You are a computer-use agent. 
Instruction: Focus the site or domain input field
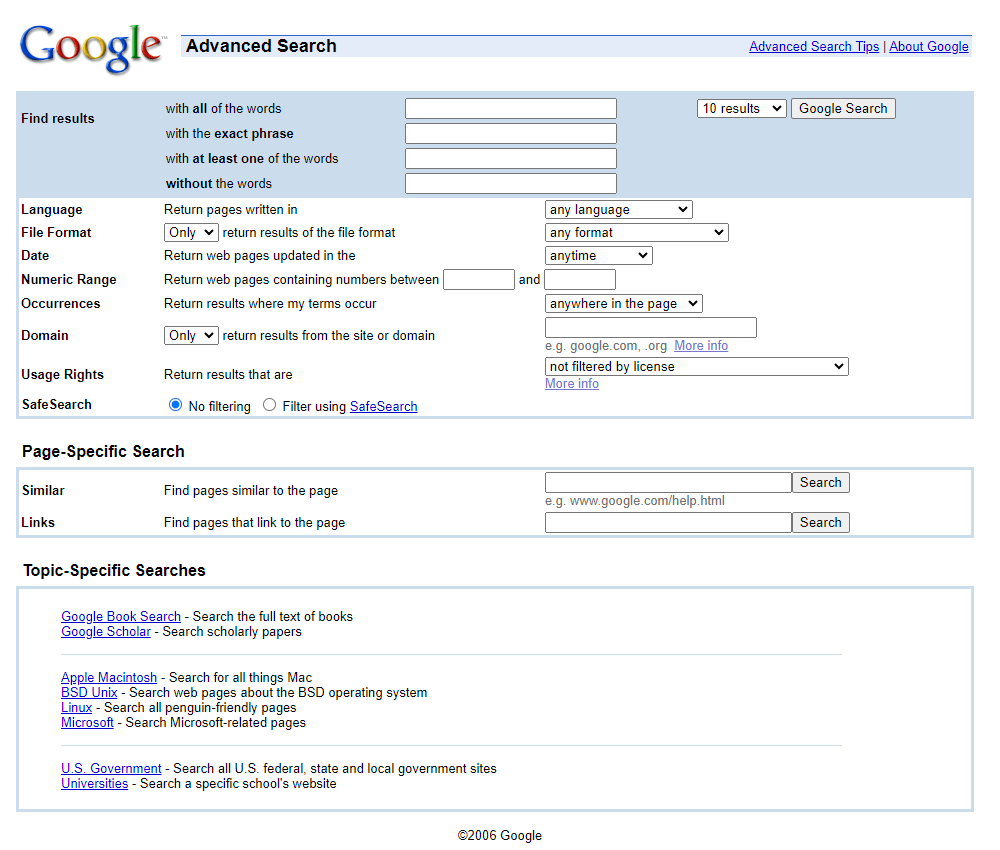tap(651, 328)
